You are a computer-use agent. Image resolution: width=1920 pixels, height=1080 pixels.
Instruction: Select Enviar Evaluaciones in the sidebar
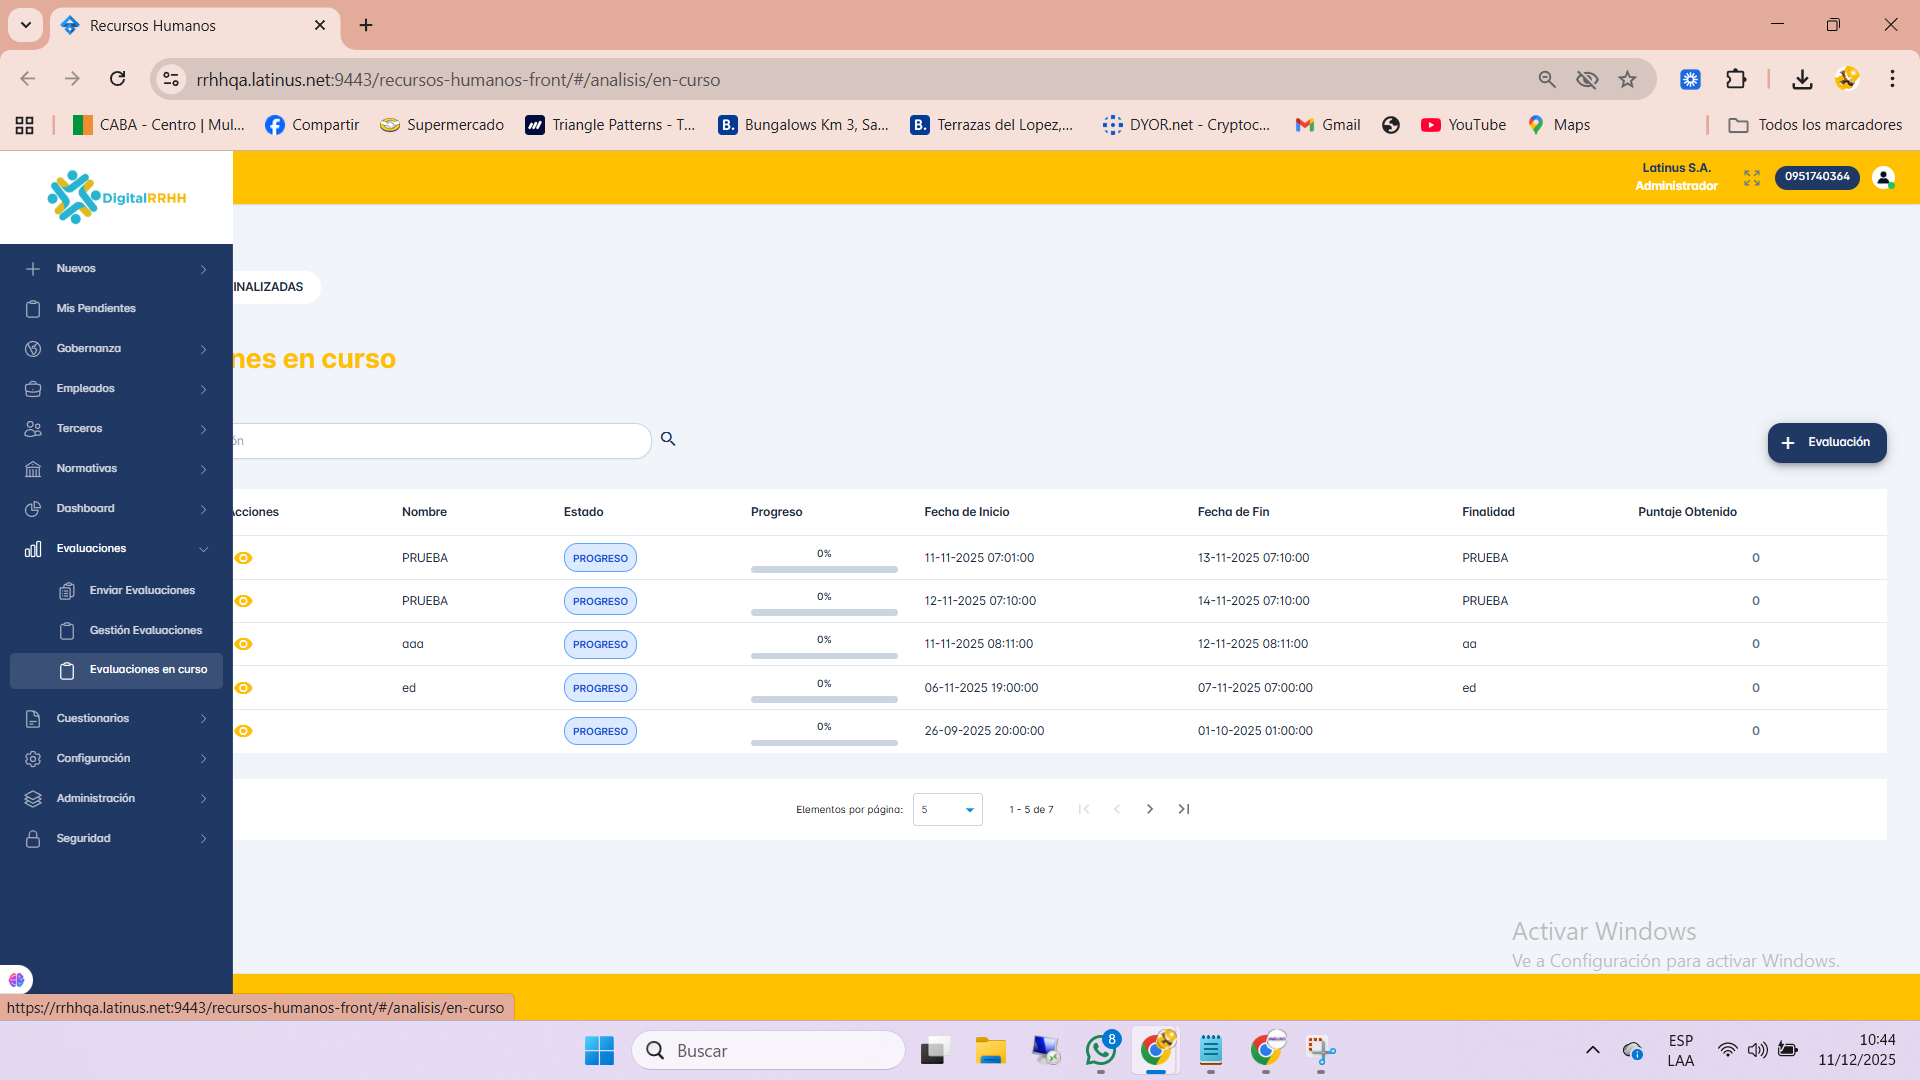(x=142, y=590)
